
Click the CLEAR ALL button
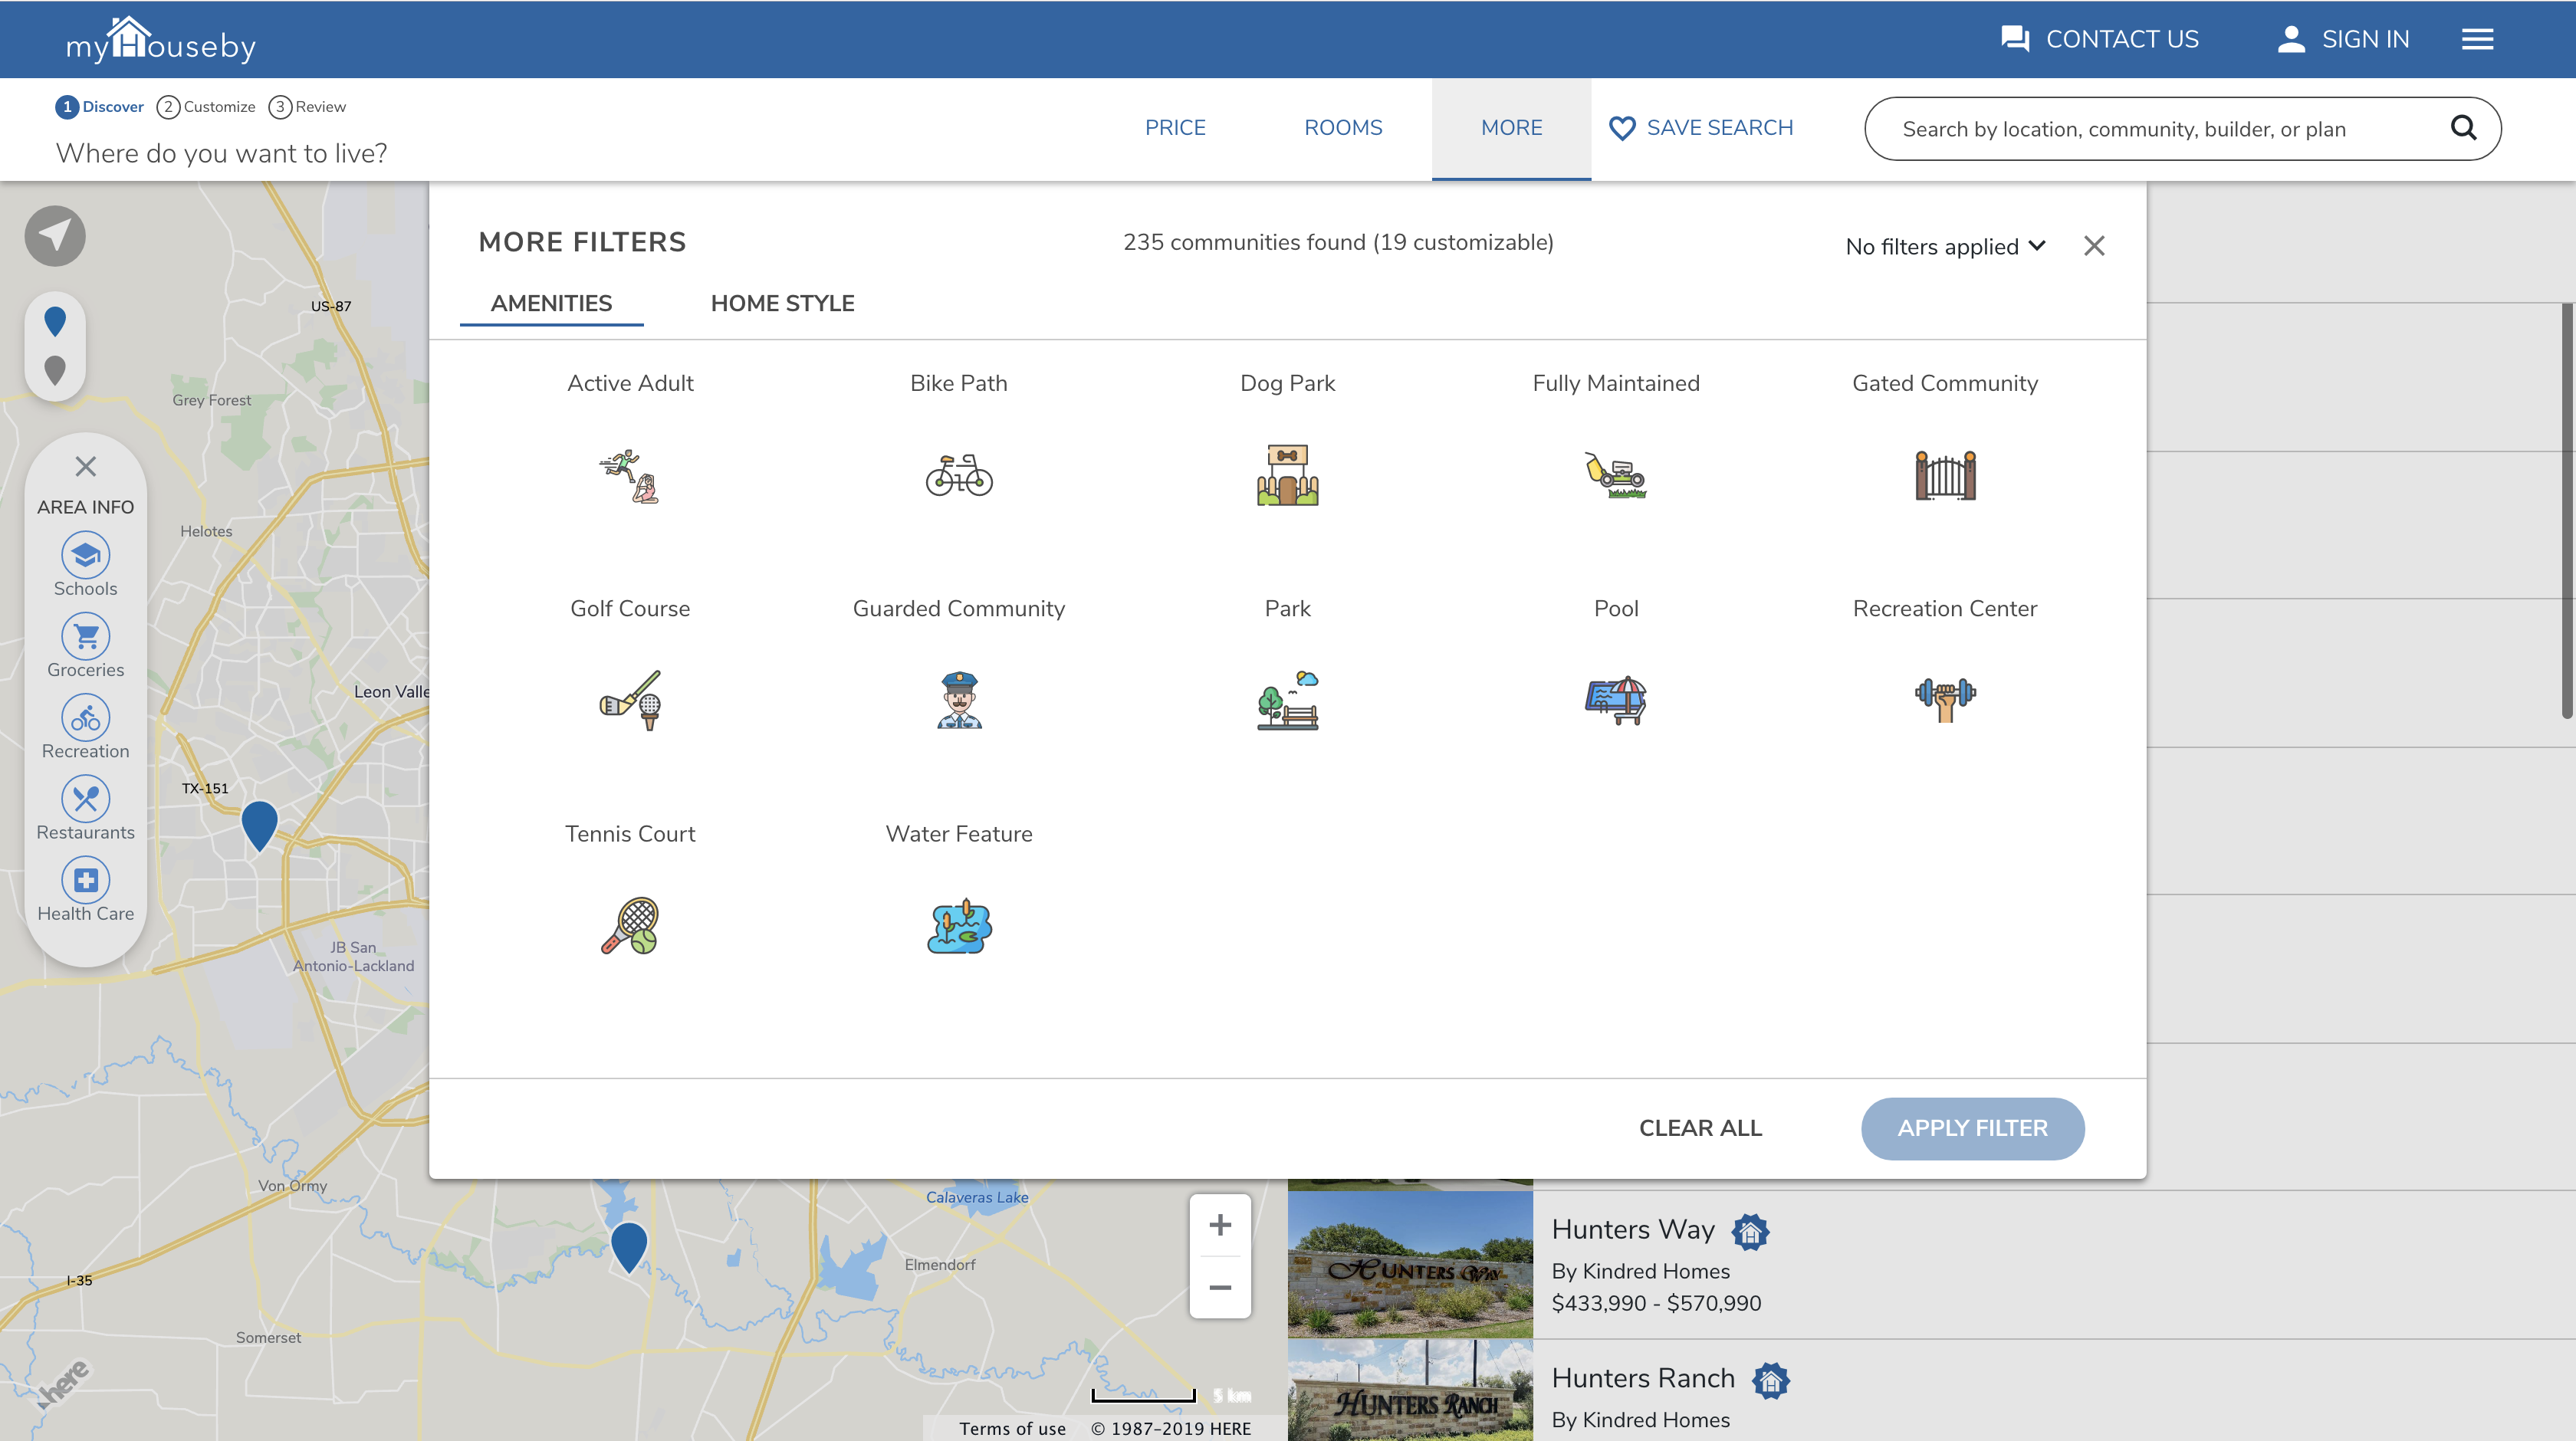[x=1700, y=1128]
